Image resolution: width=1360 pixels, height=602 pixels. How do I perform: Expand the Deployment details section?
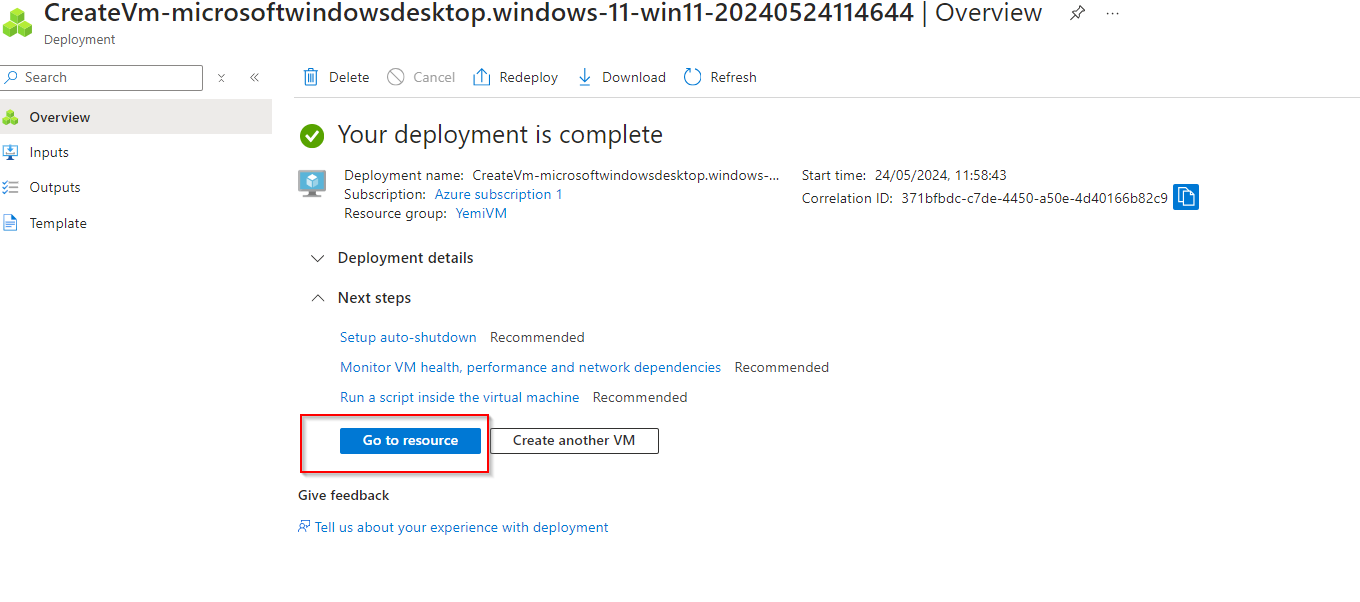click(318, 258)
